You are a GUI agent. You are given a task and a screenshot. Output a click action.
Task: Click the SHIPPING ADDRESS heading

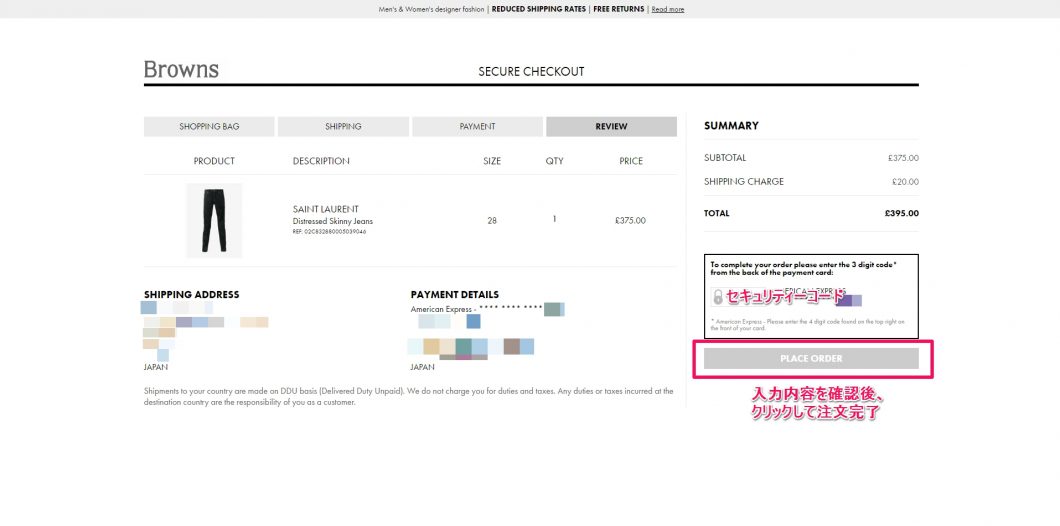pos(191,295)
